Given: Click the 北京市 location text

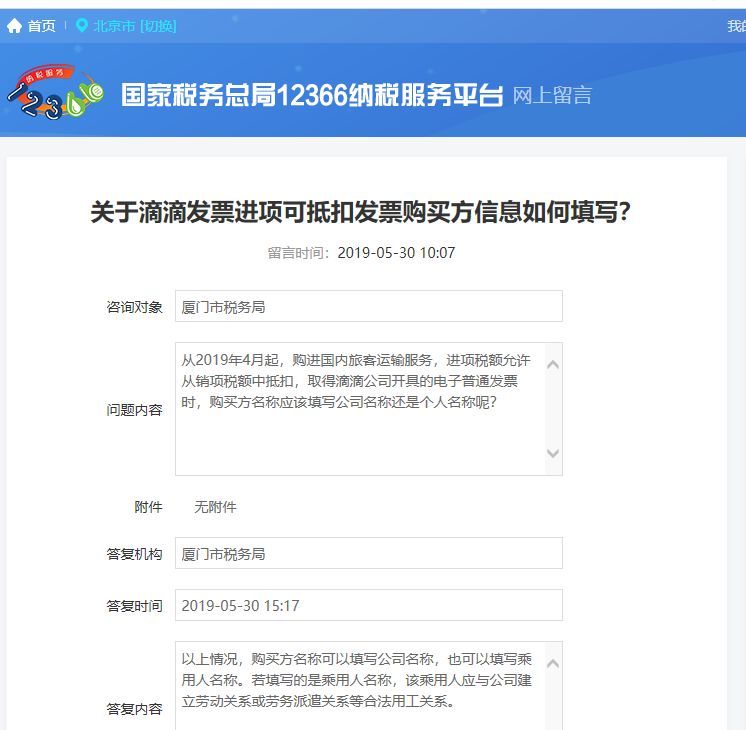Looking at the screenshot, I should [x=114, y=26].
